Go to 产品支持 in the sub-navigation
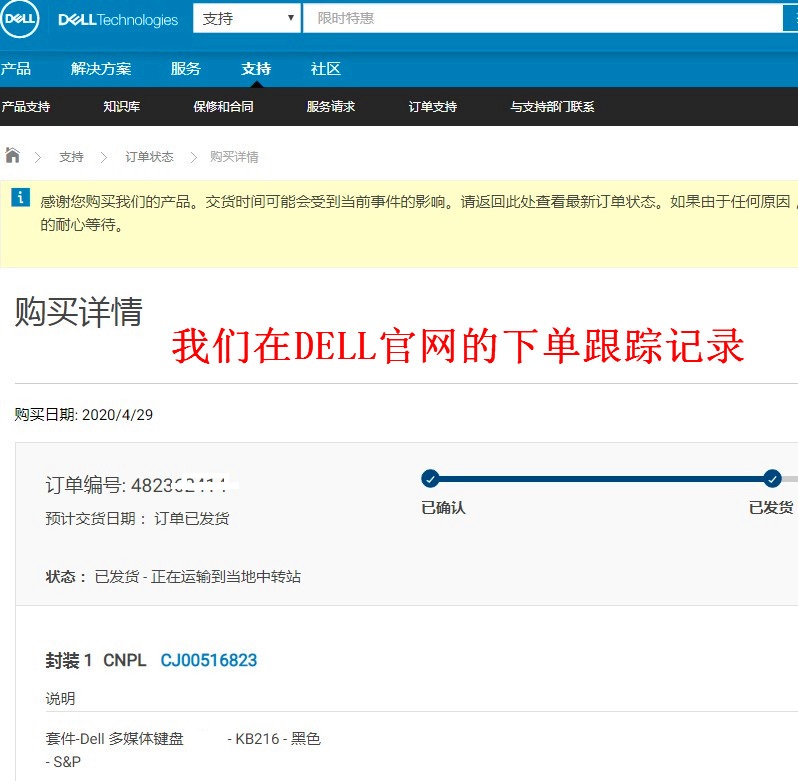 coord(25,106)
